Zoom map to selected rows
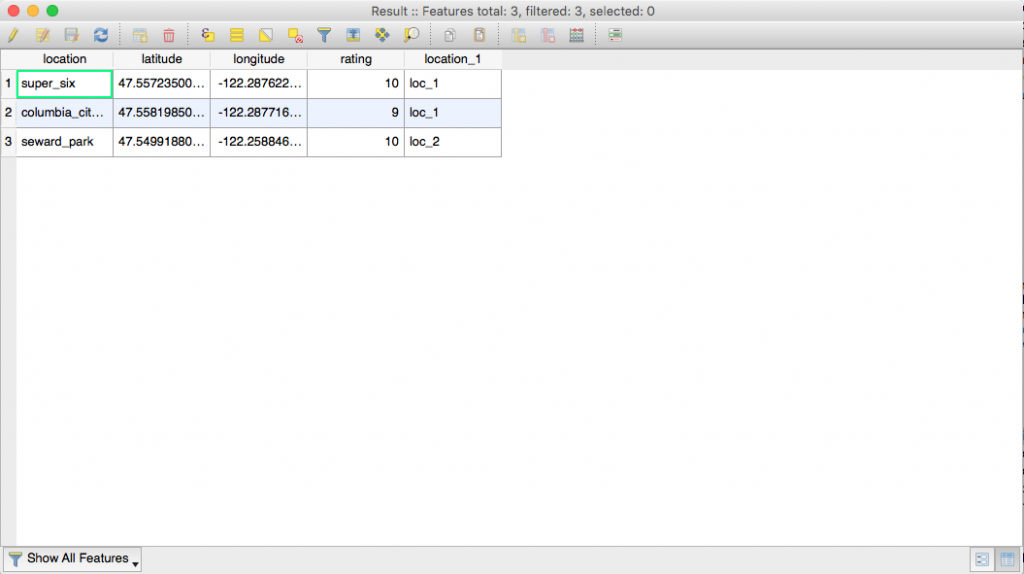The image size is (1024, 574). click(x=411, y=35)
